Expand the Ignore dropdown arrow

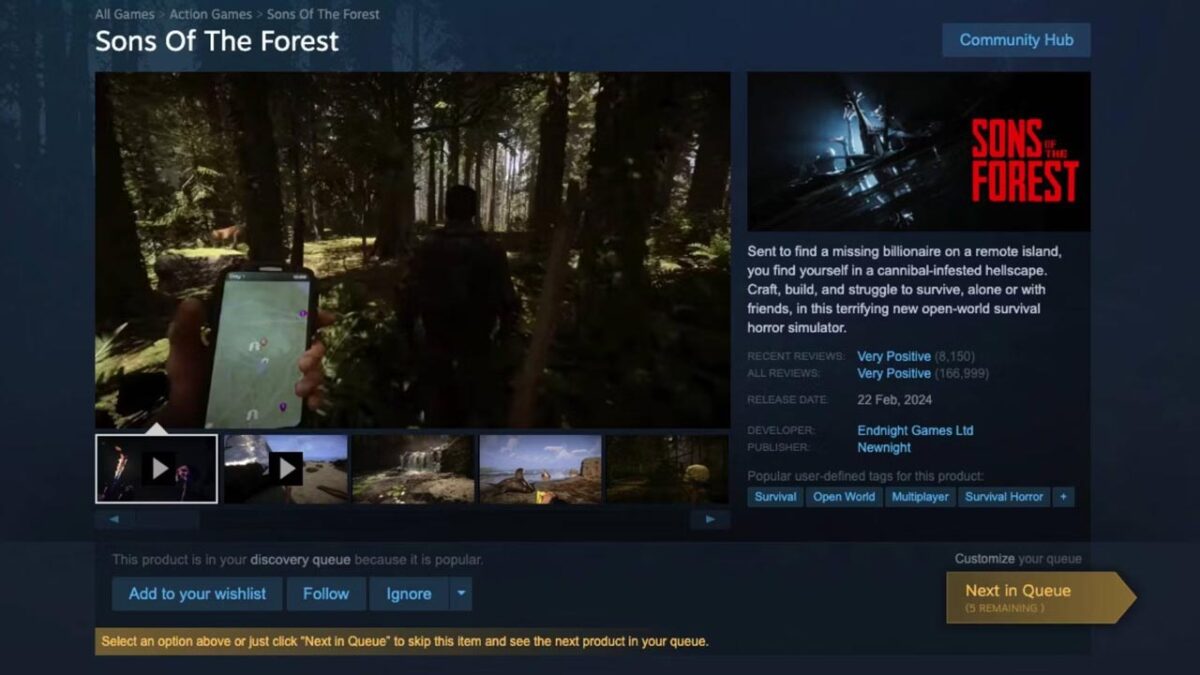coord(461,594)
